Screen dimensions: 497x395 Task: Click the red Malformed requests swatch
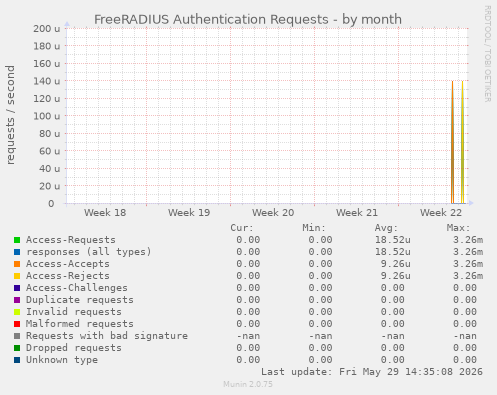click(17, 324)
